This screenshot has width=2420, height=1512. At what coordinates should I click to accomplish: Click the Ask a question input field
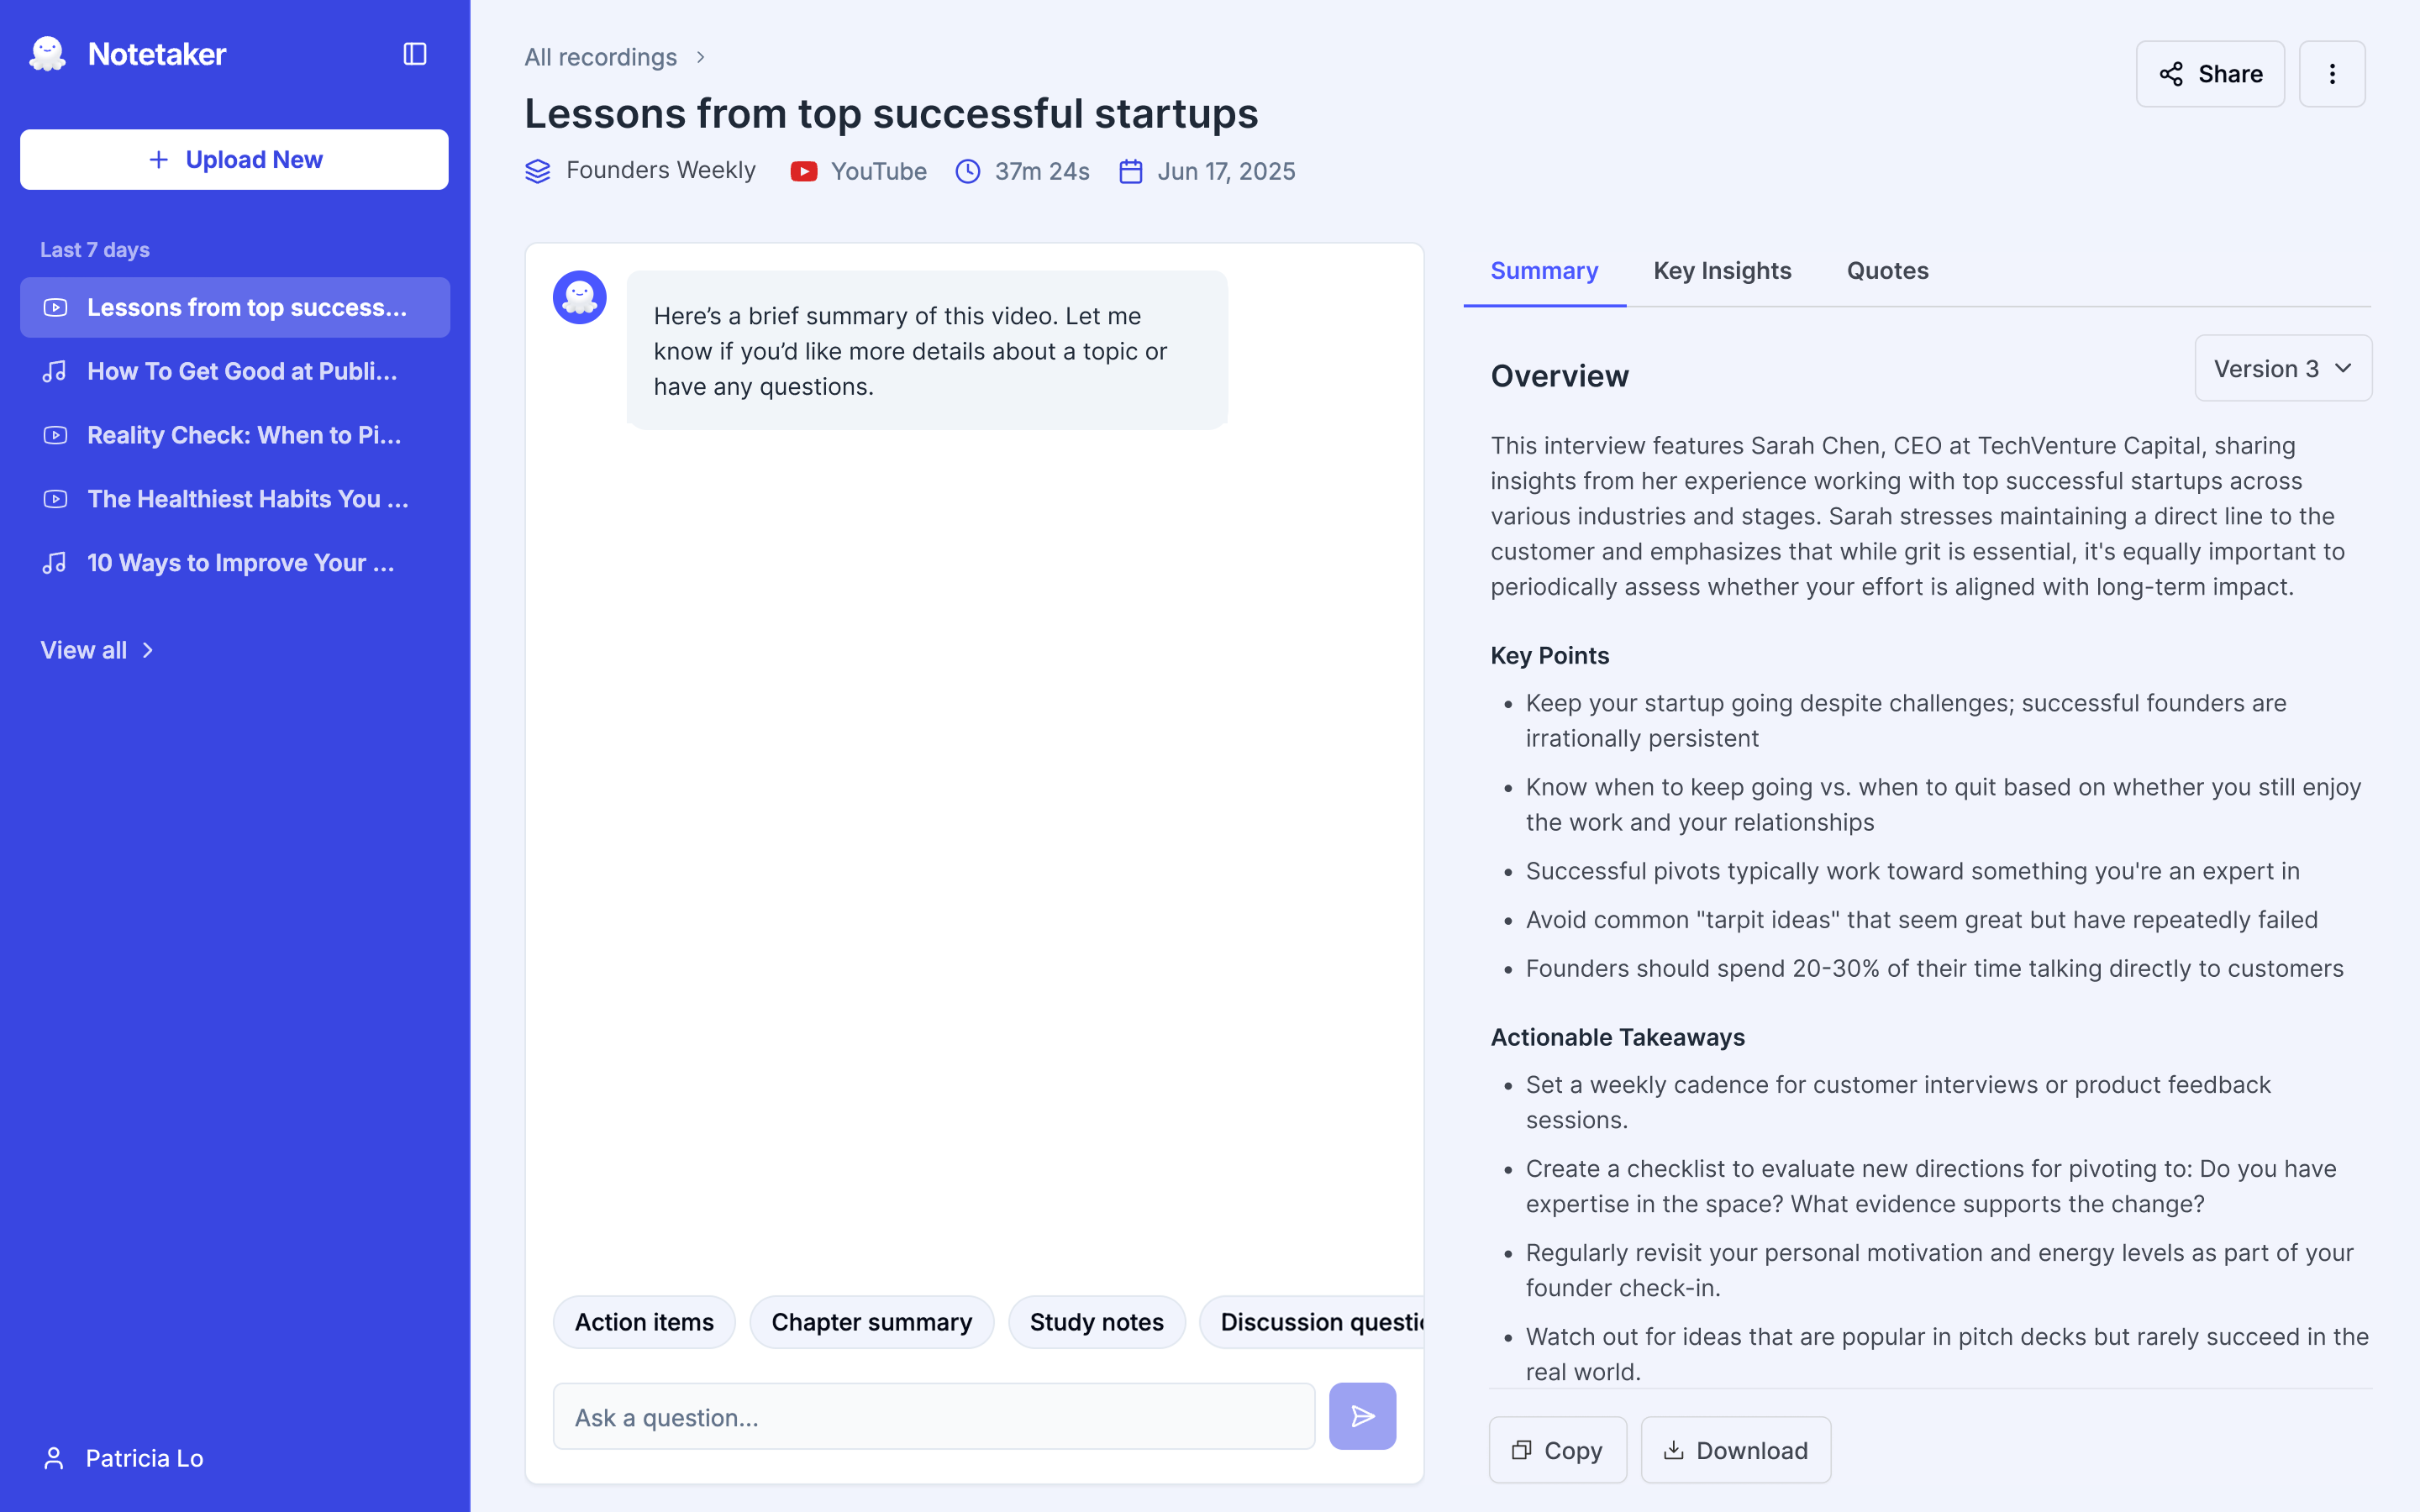pos(934,1416)
